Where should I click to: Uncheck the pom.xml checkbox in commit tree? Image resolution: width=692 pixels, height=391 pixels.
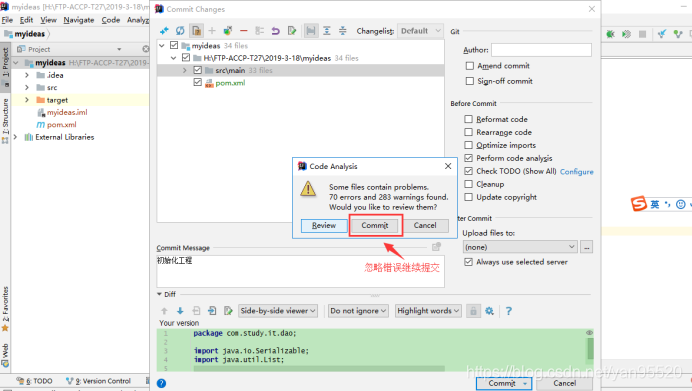(x=198, y=82)
